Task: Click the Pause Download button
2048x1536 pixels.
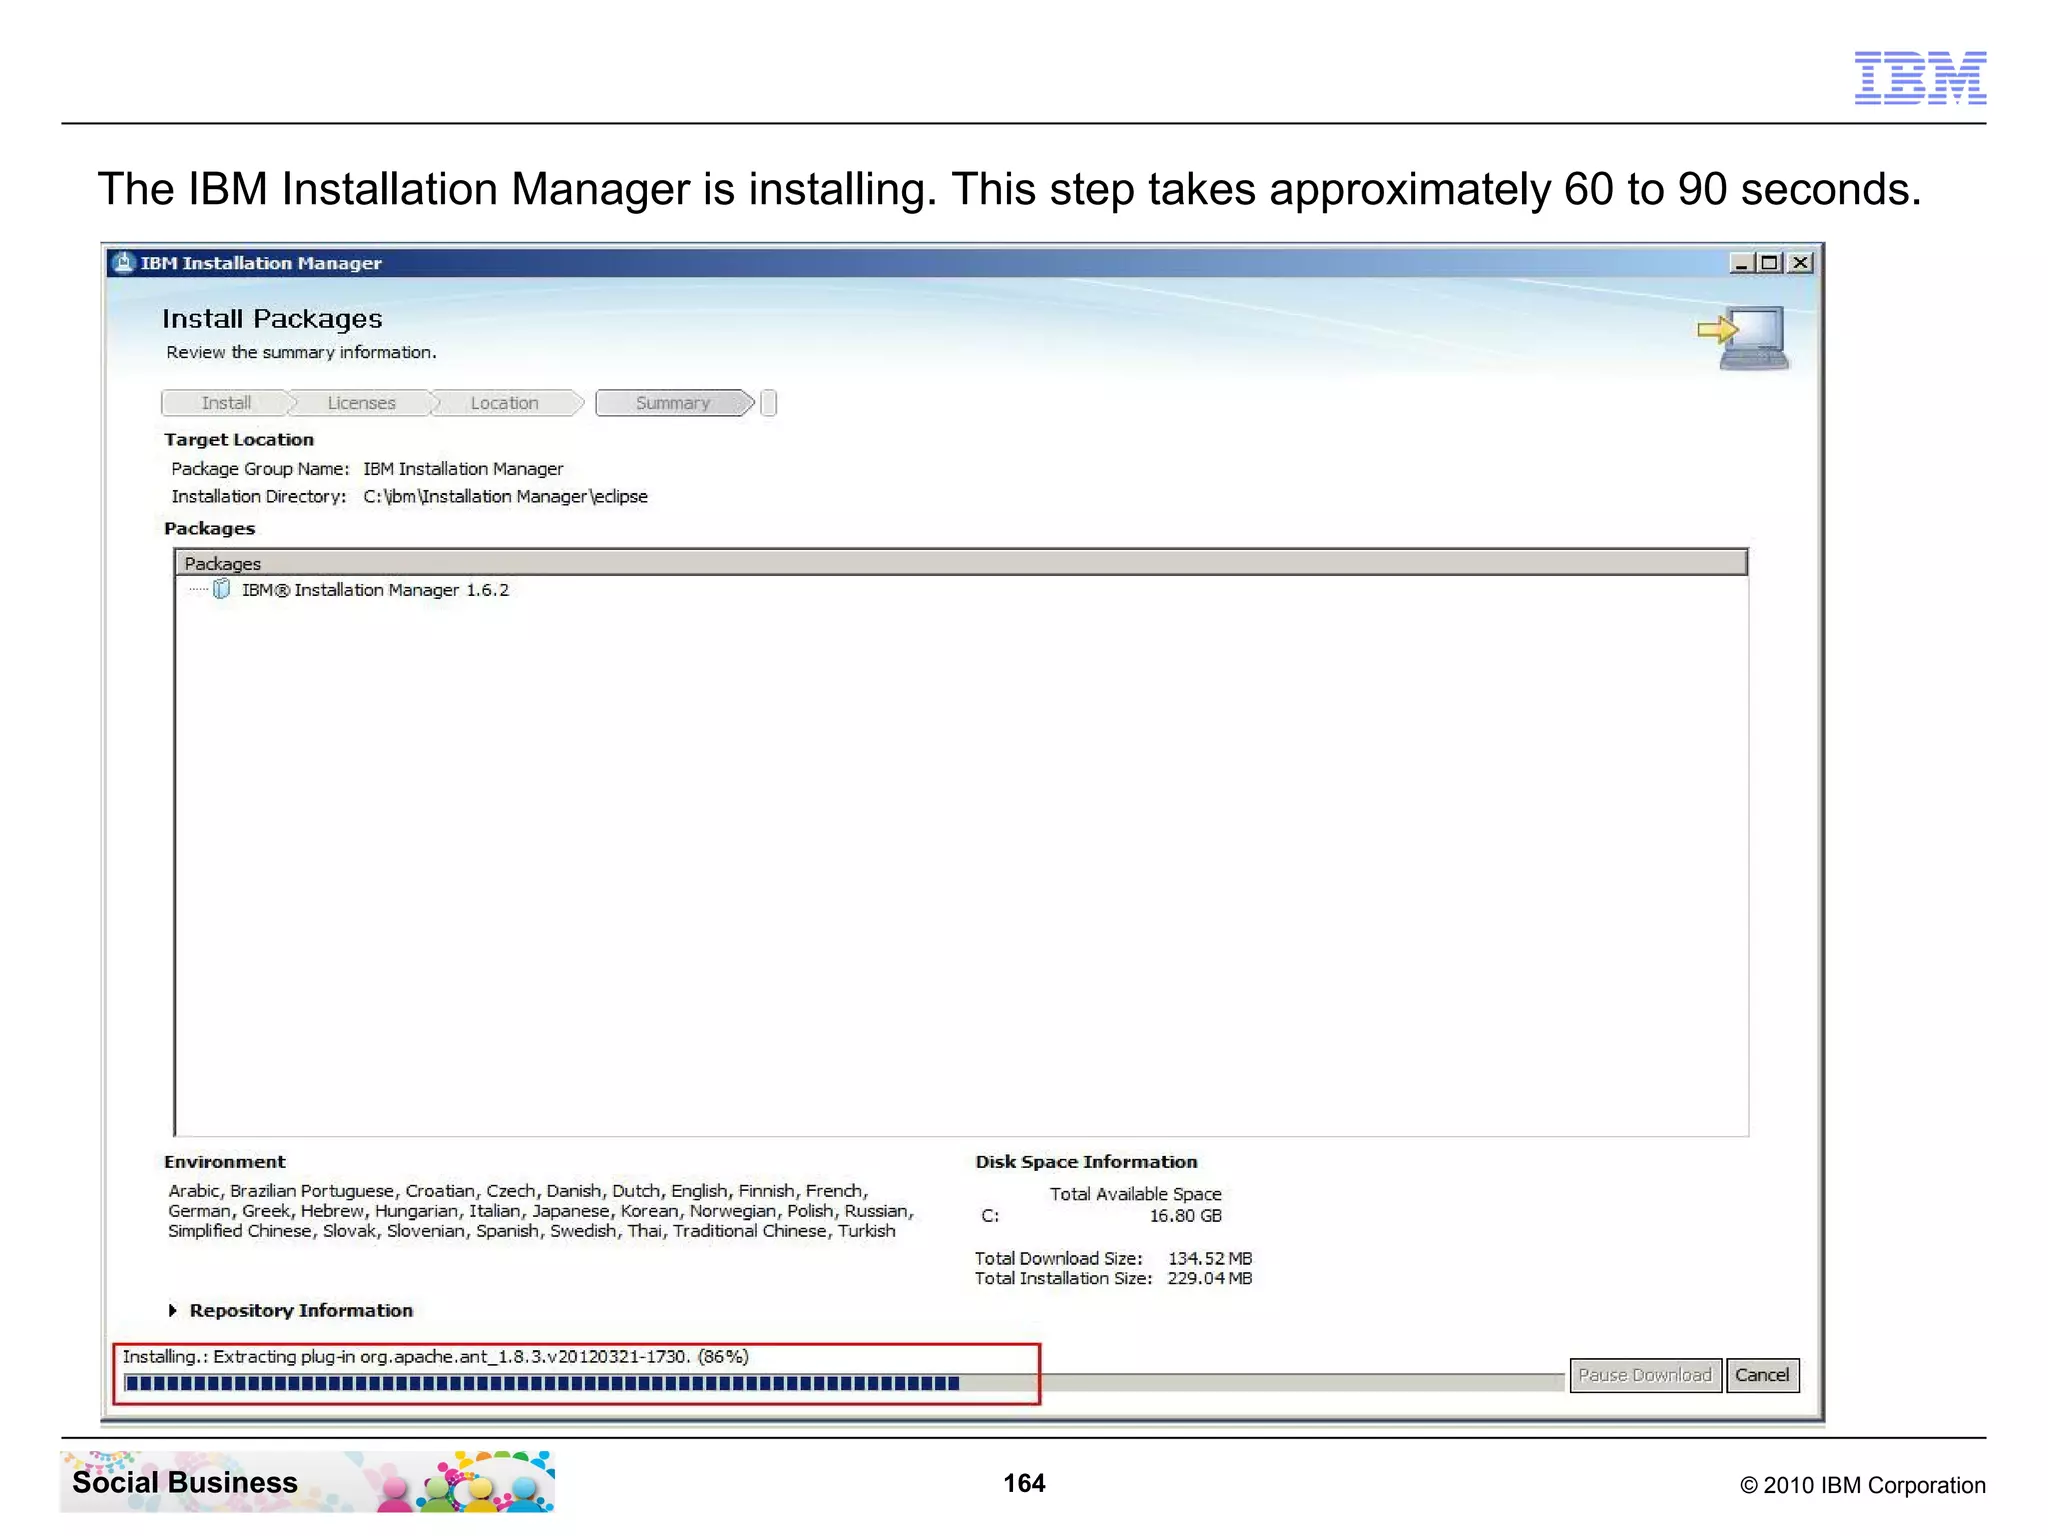Action: pyautogui.click(x=1645, y=1375)
